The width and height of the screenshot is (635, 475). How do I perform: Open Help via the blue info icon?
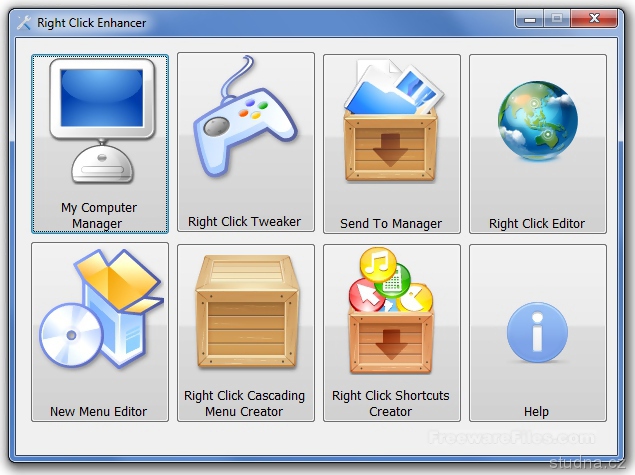click(537, 332)
